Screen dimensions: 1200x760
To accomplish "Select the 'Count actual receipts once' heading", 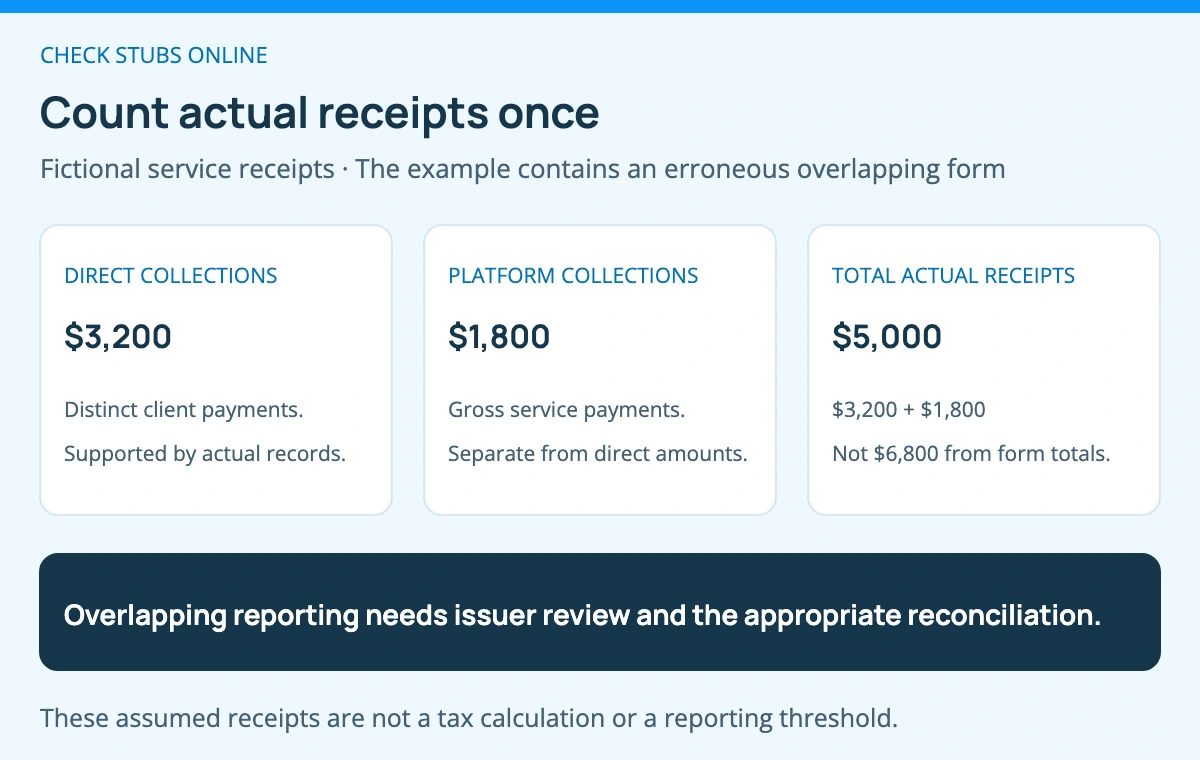I will [319, 113].
